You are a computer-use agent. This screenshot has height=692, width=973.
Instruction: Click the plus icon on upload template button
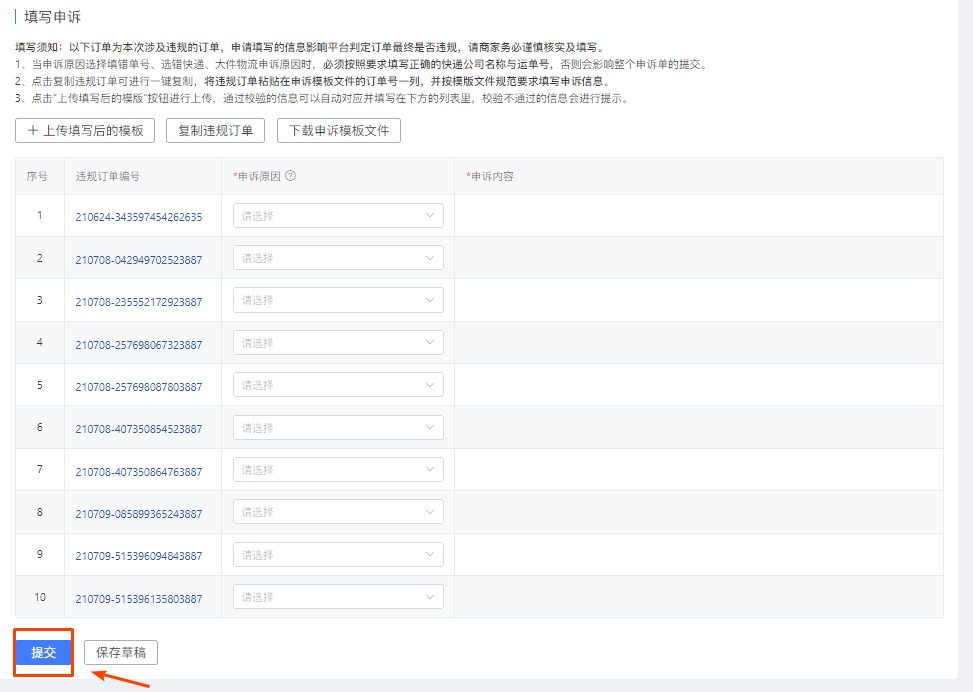pyautogui.click(x=33, y=130)
